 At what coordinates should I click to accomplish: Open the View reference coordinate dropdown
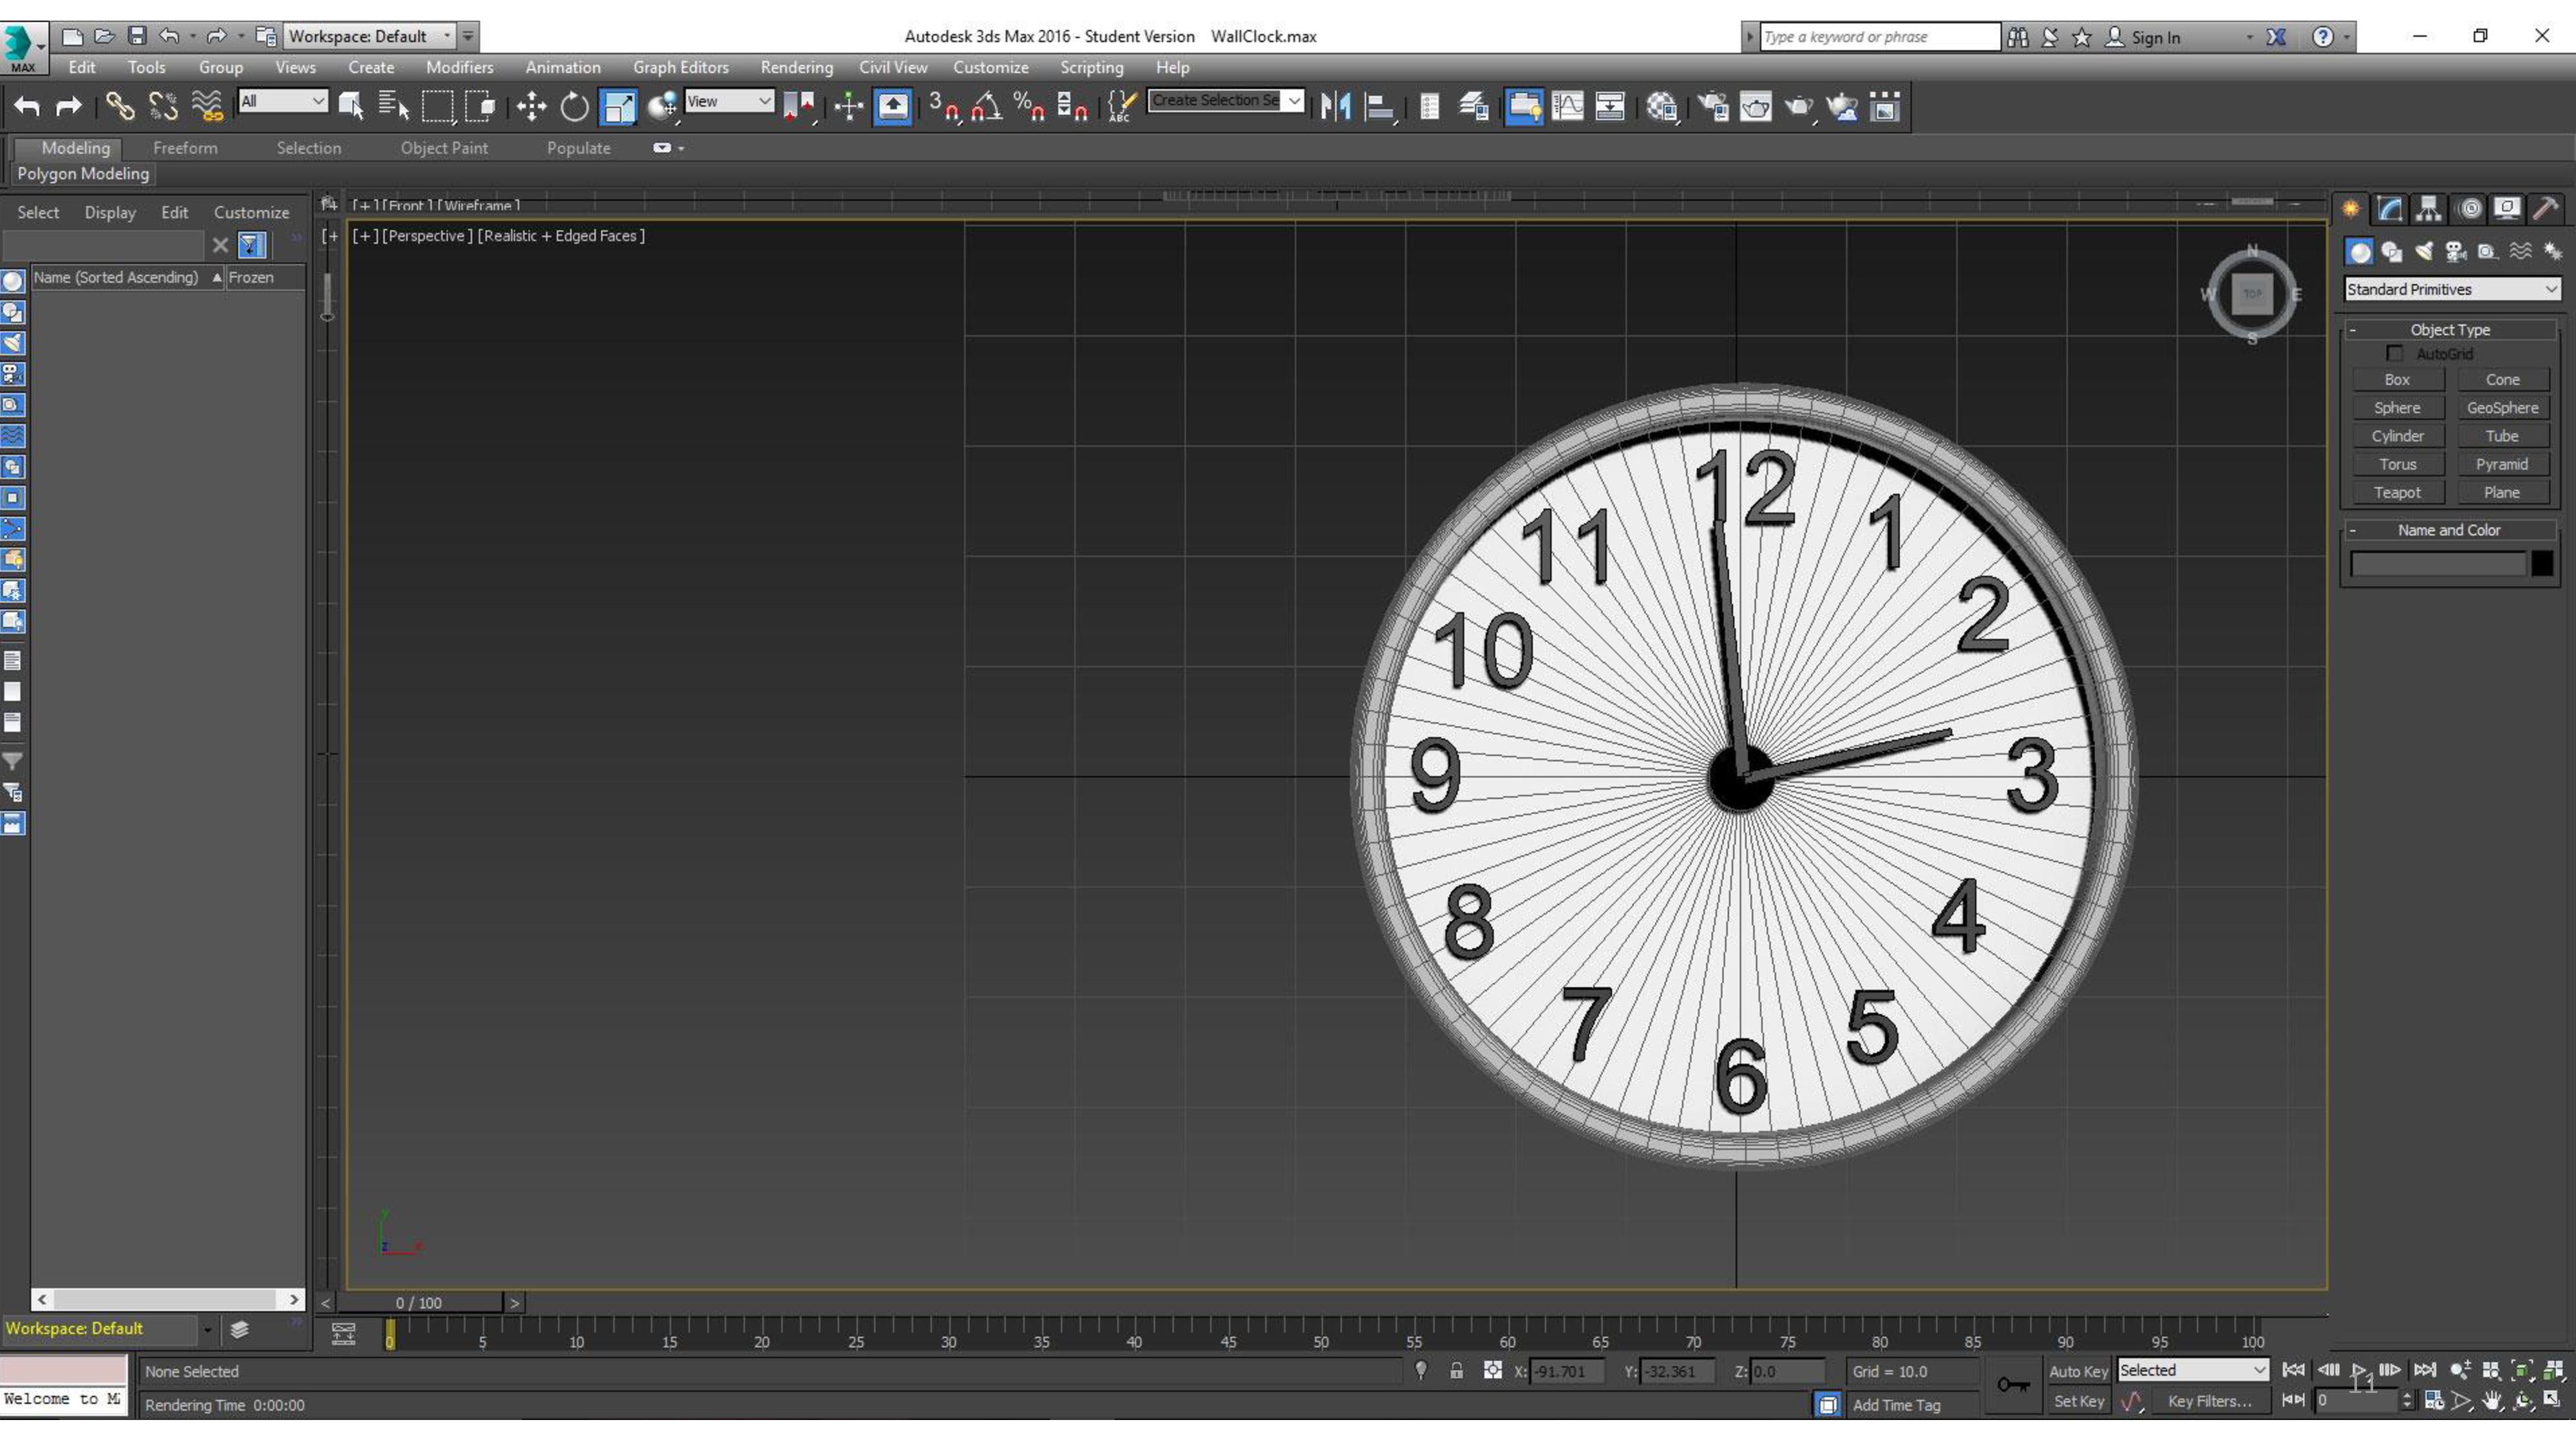pyautogui.click(x=729, y=101)
